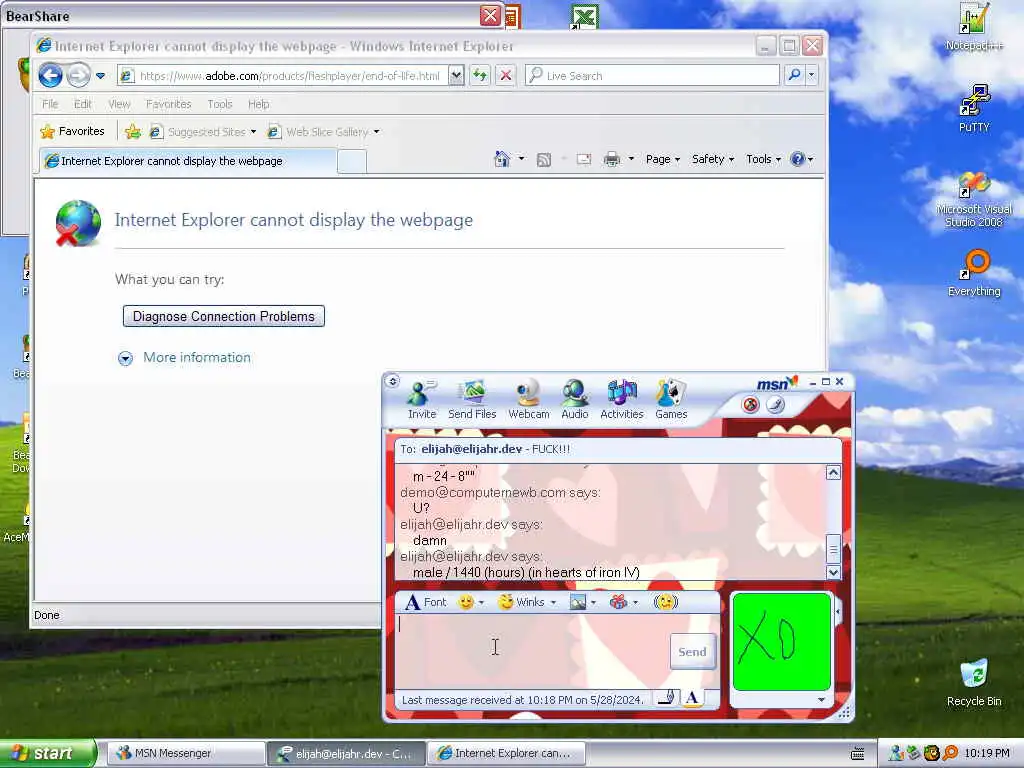Open display picture options arrow below avatar

pos(821,699)
